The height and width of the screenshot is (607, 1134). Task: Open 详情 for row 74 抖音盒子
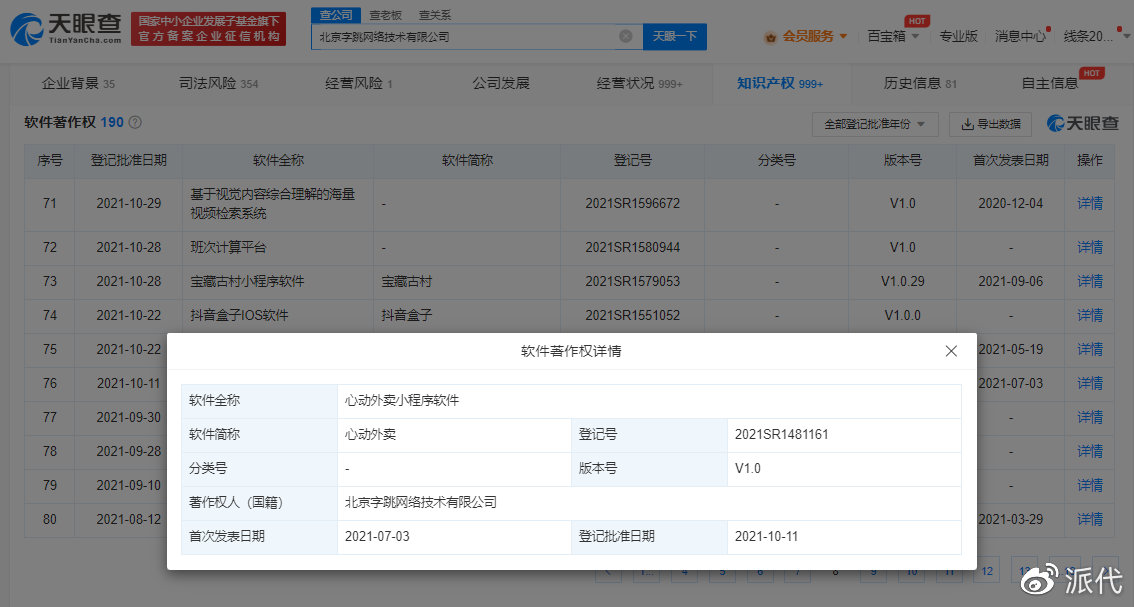click(x=1090, y=315)
